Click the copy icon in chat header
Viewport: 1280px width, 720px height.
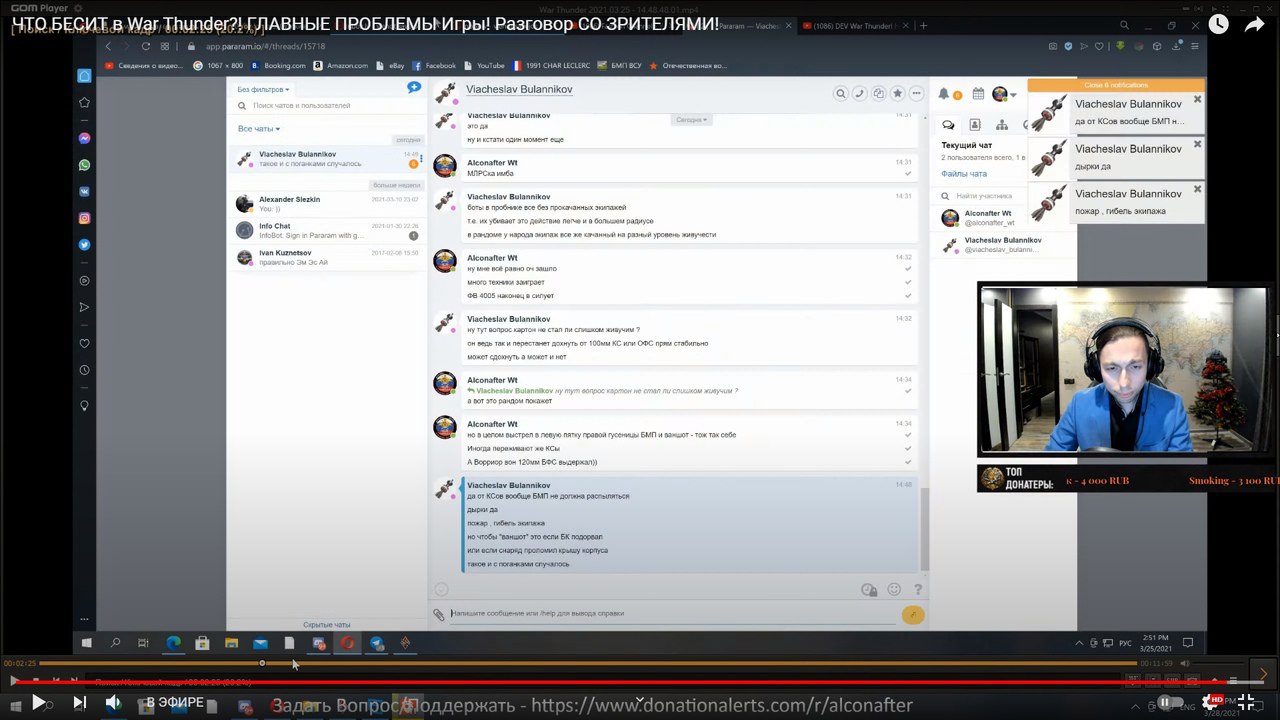click(878, 93)
